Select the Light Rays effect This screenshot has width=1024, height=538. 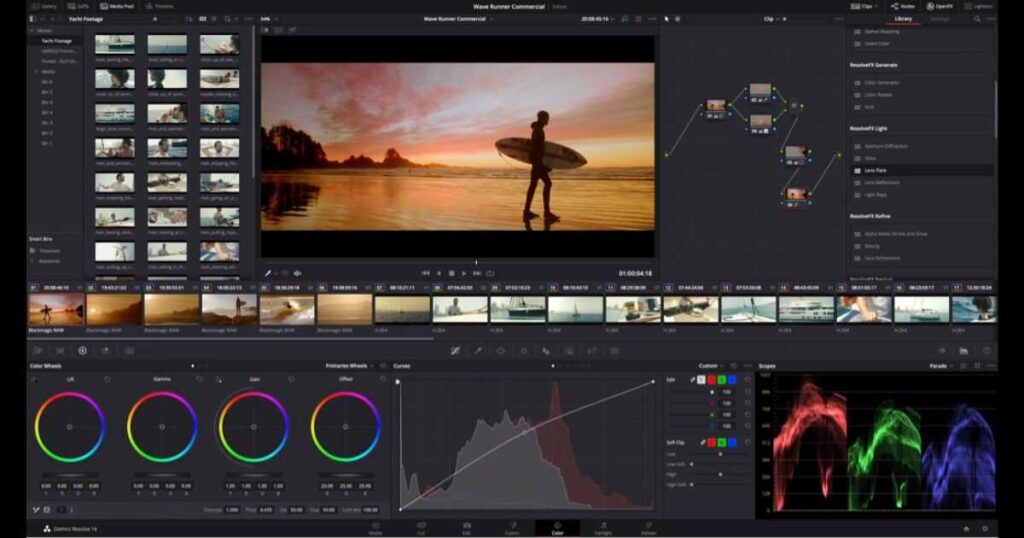tap(922, 195)
